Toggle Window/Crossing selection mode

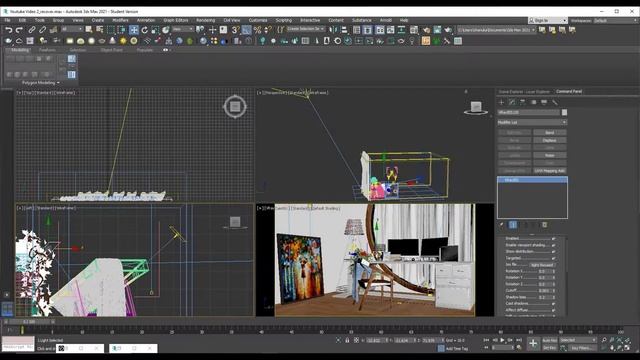coord(121,30)
